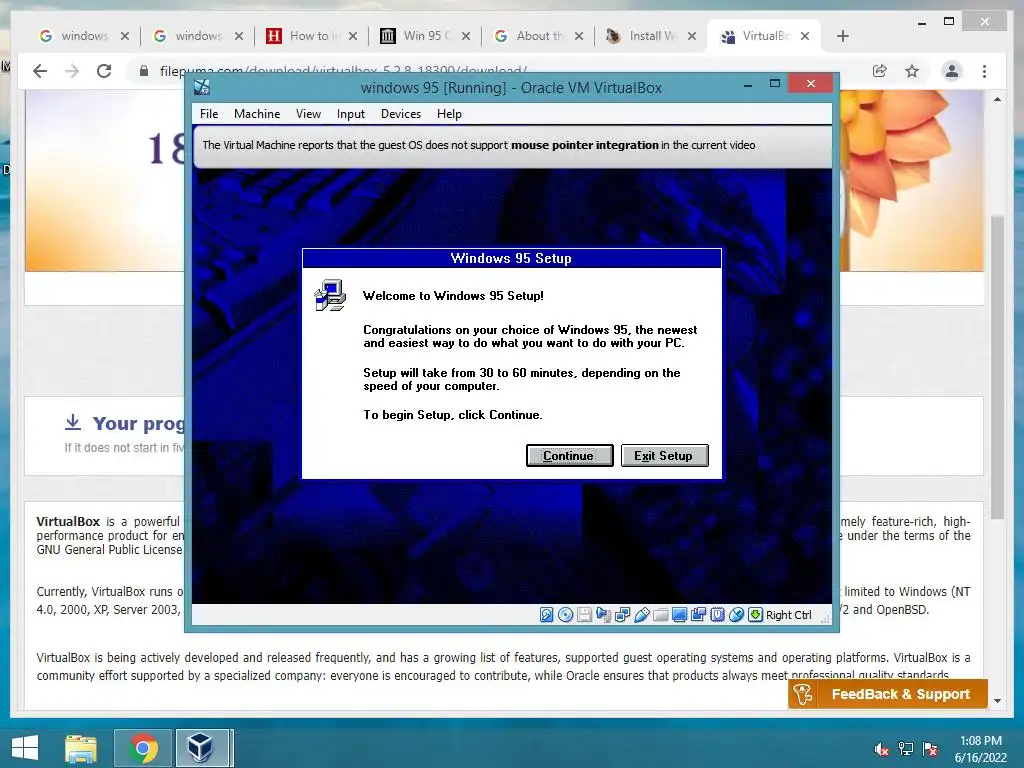
Task: Click the video capture icon in VirtualBox status bar
Action: [698, 615]
